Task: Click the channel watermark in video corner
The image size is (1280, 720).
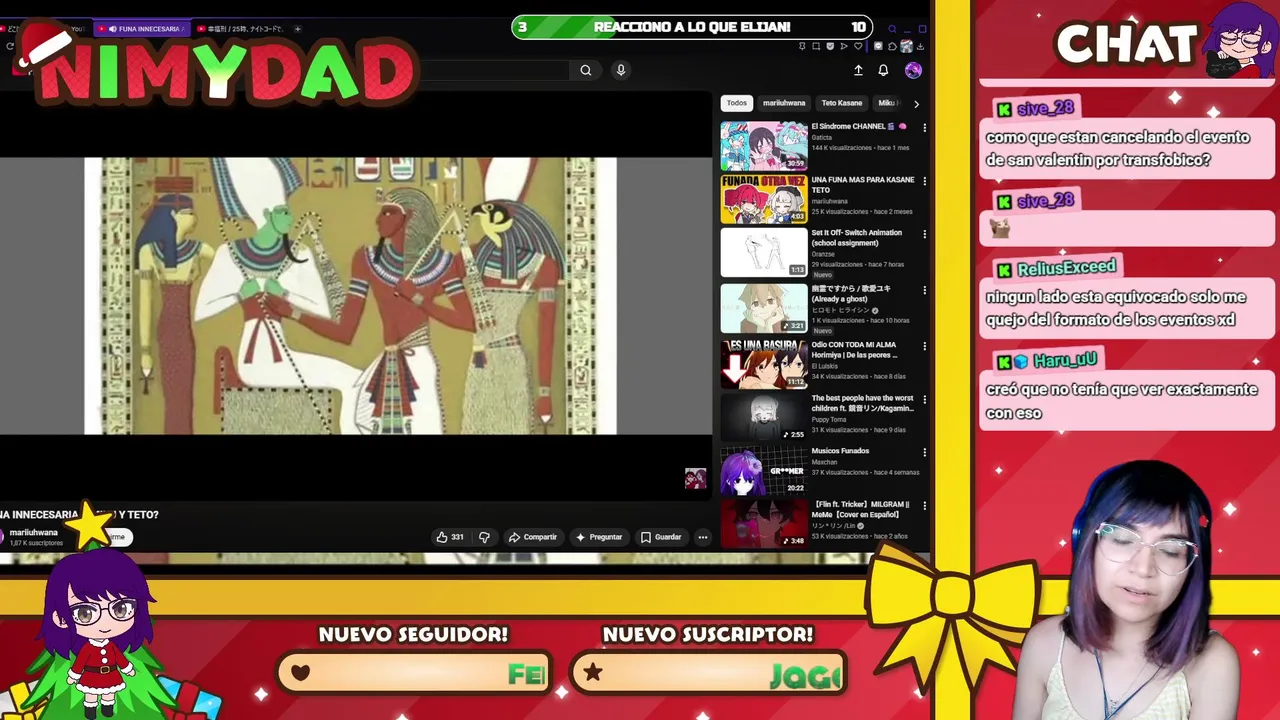Action: pyautogui.click(x=695, y=479)
